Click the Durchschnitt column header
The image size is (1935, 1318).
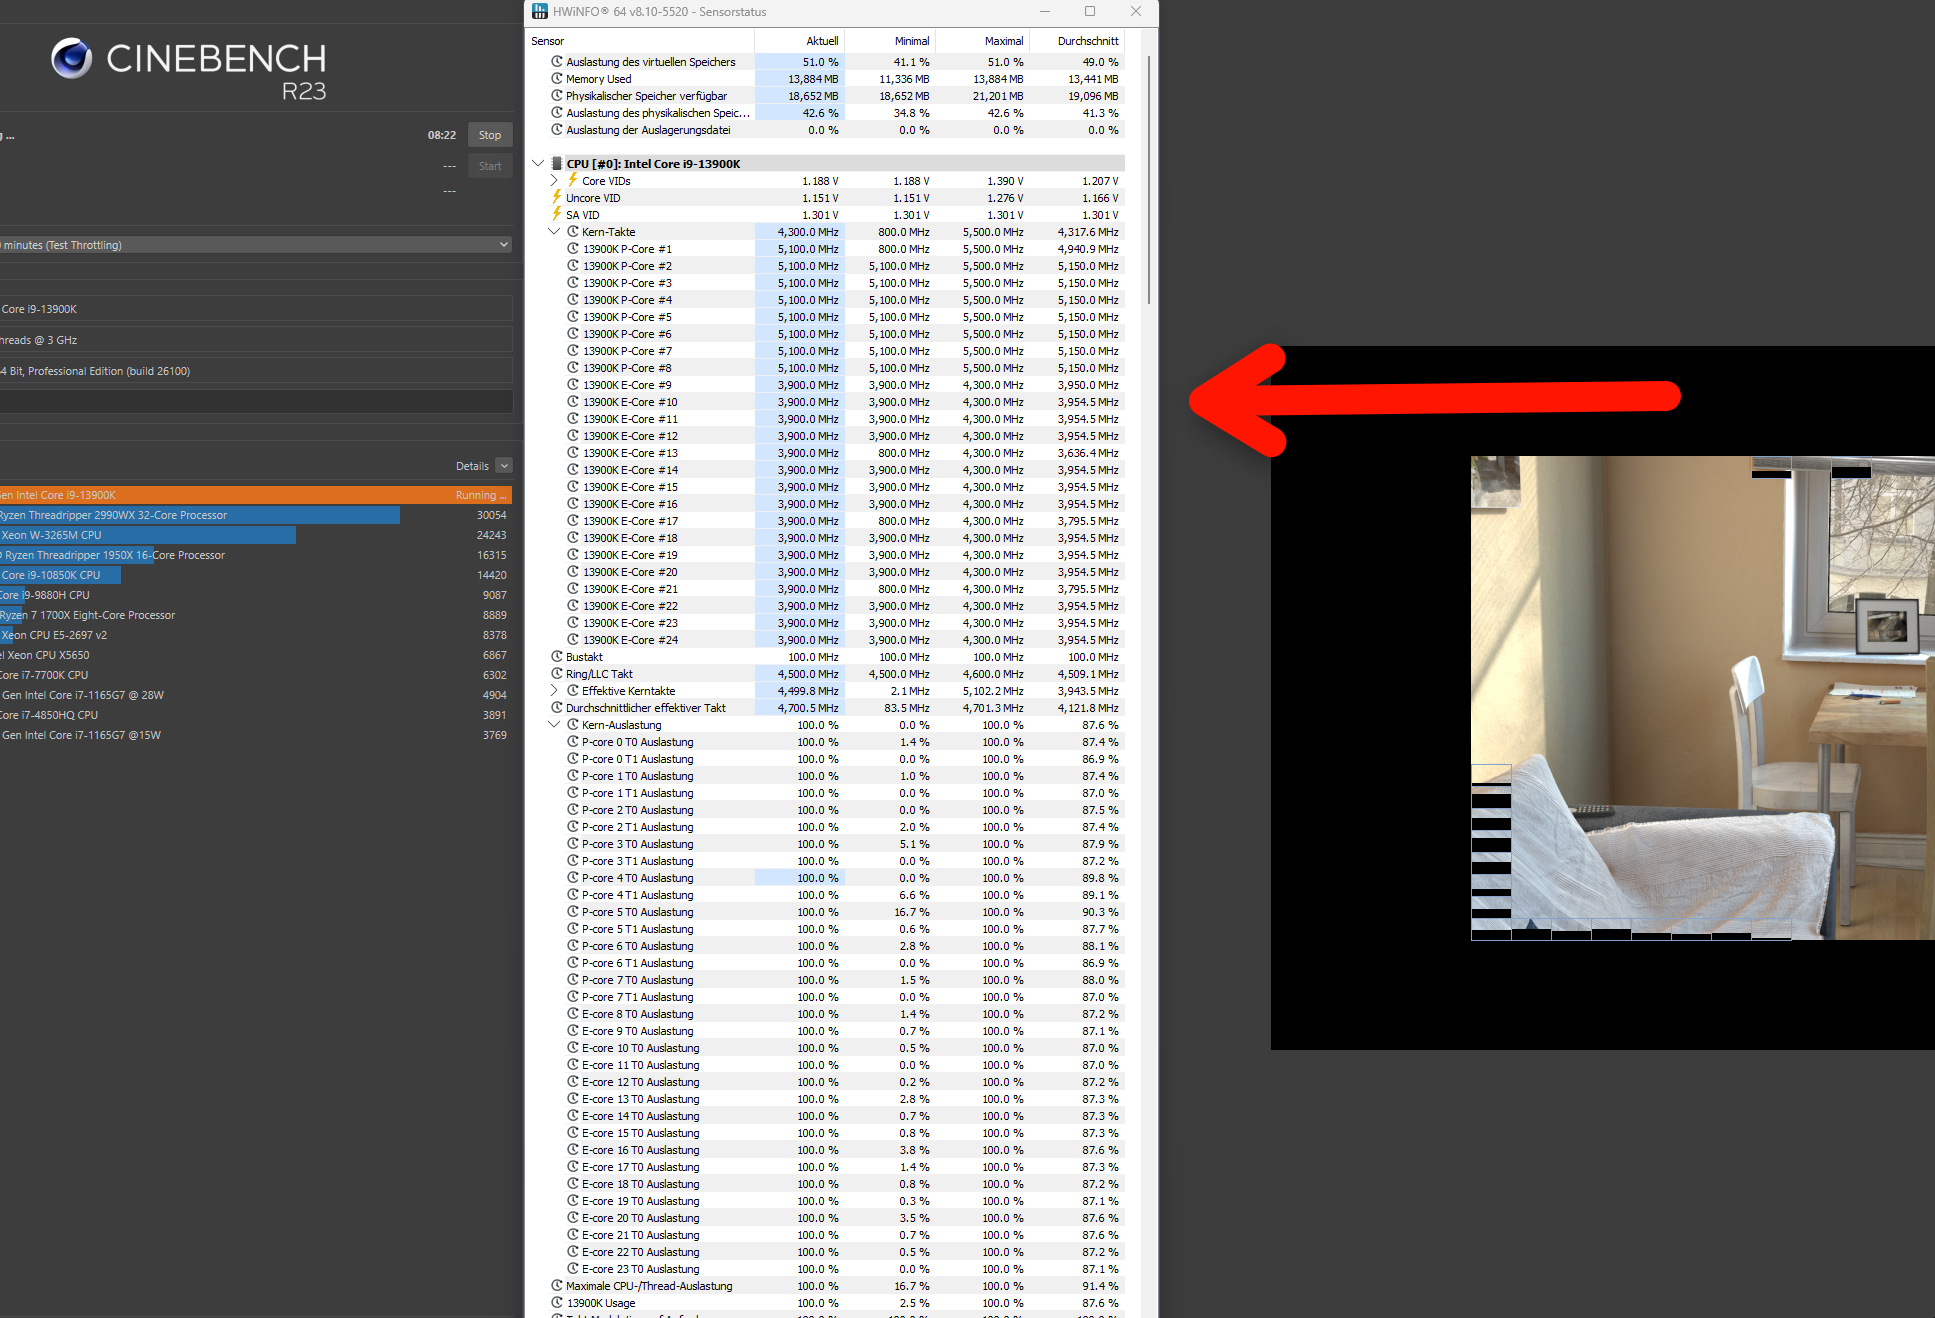pyautogui.click(x=1087, y=41)
